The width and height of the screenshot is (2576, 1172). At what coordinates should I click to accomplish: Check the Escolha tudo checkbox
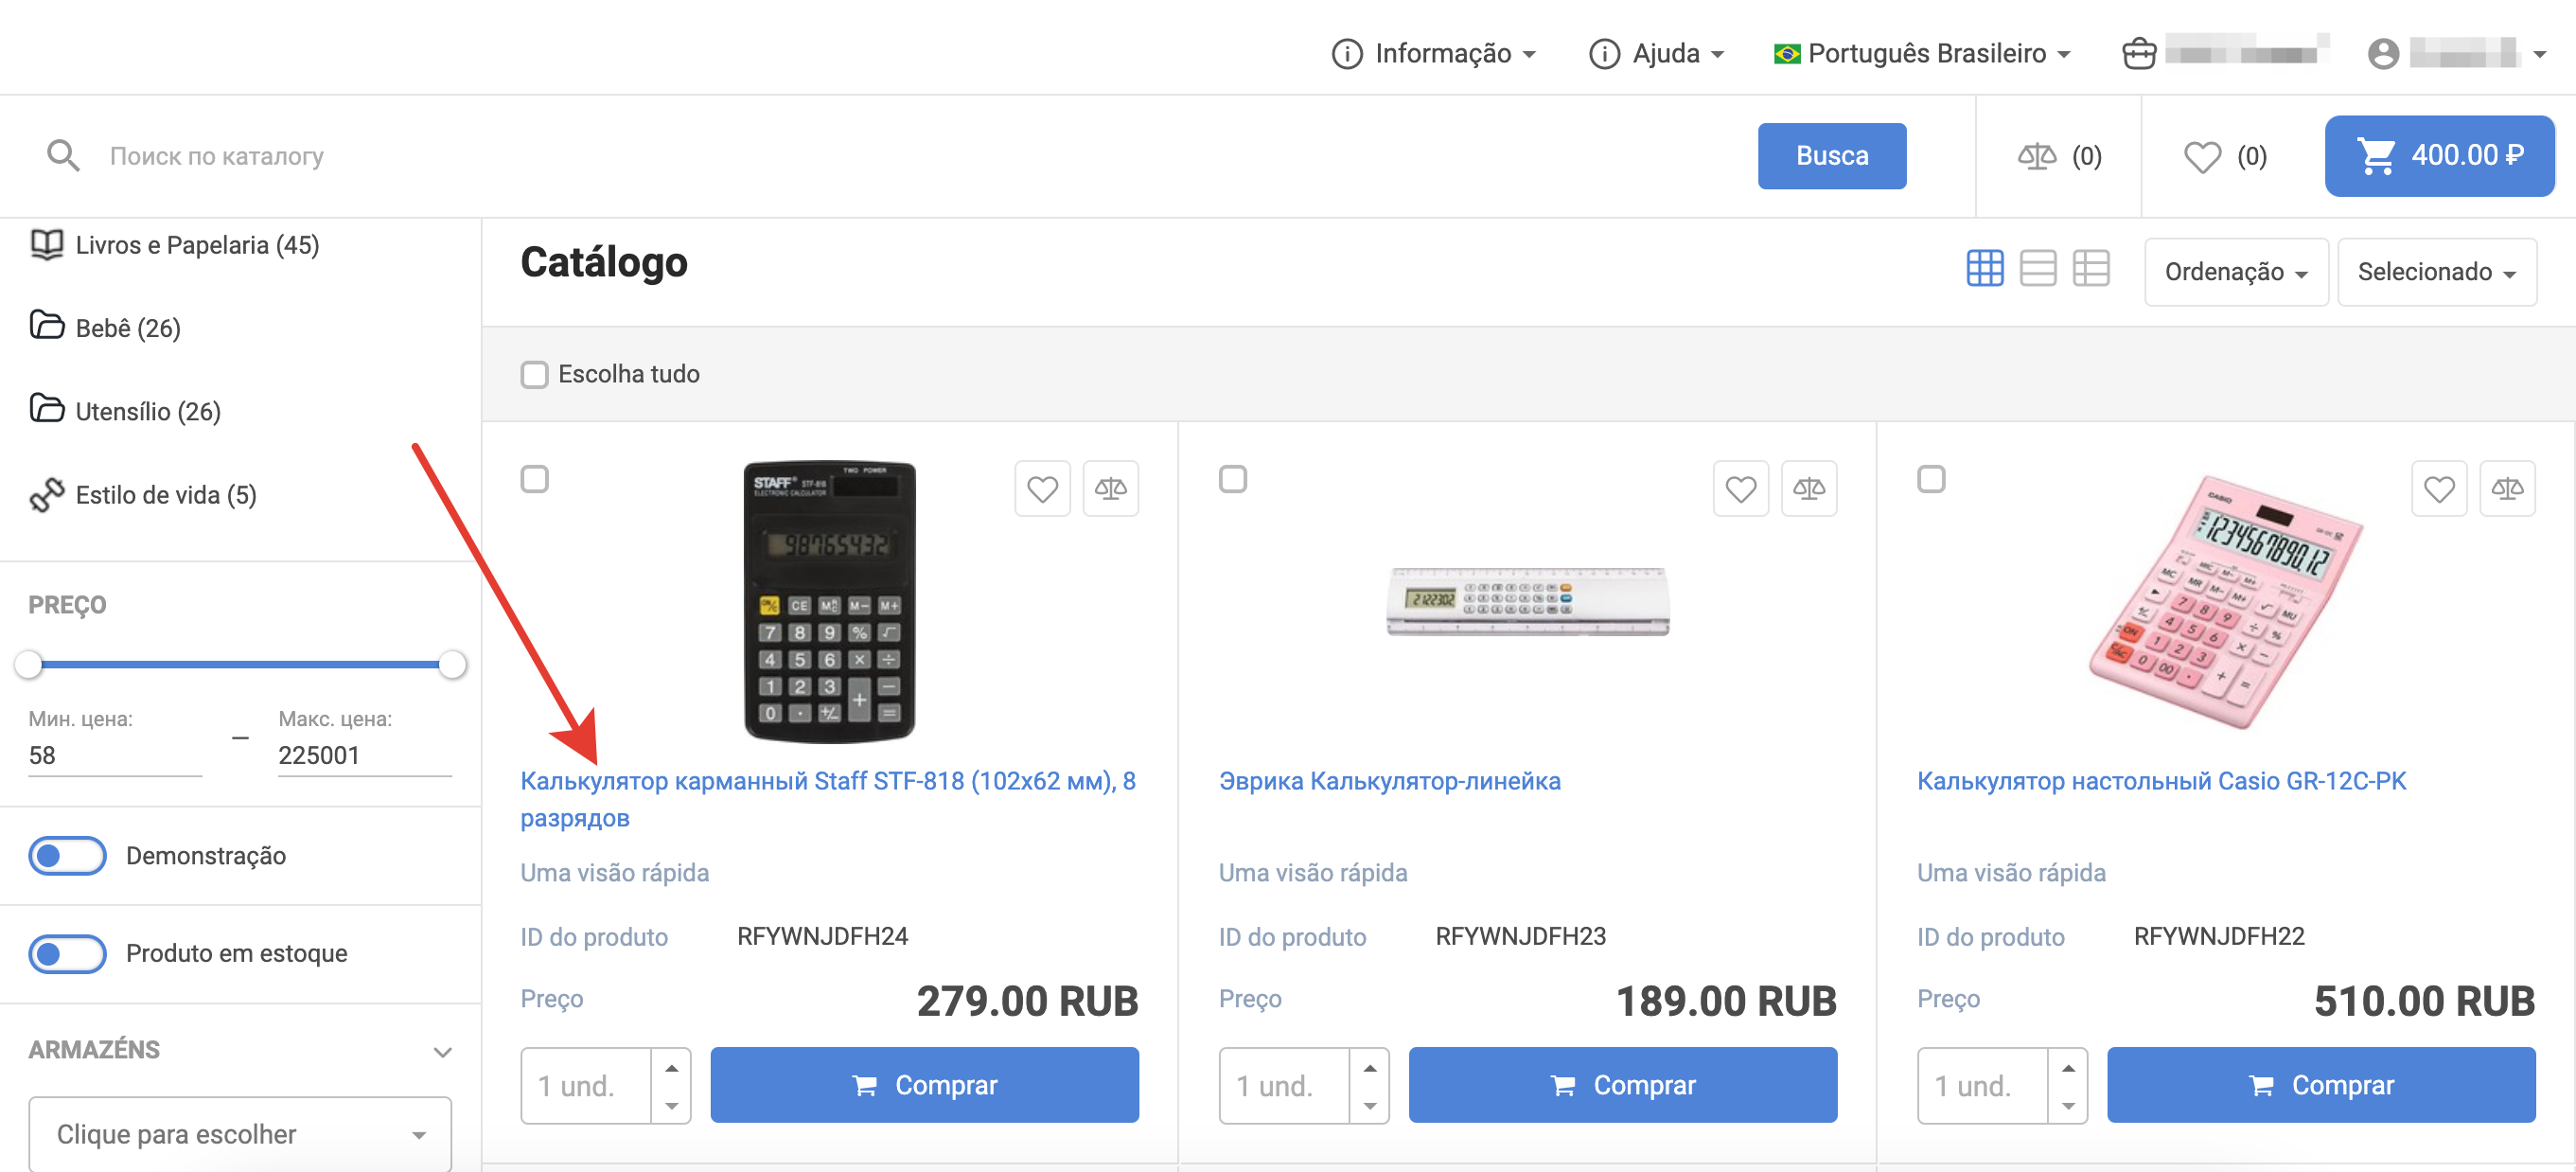(x=535, y=375)
